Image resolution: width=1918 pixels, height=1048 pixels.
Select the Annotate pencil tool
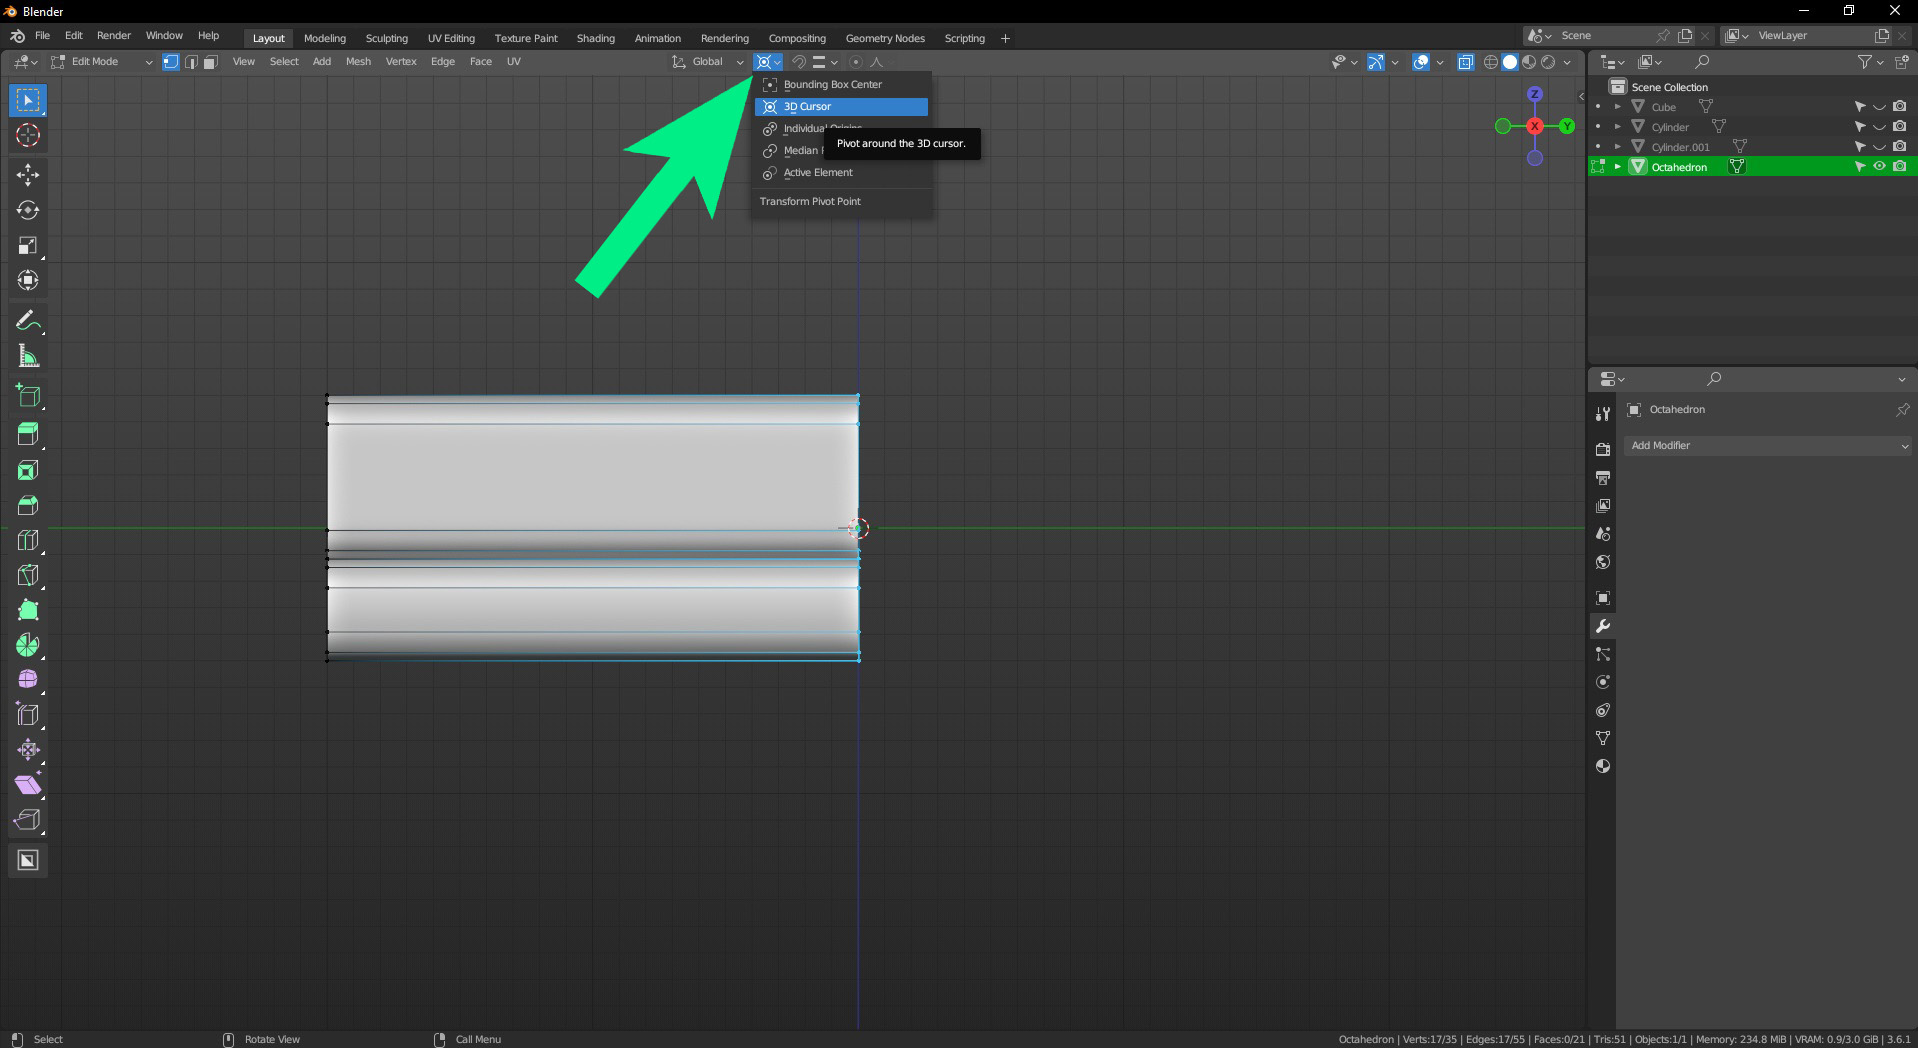click(x=28, y=321)
